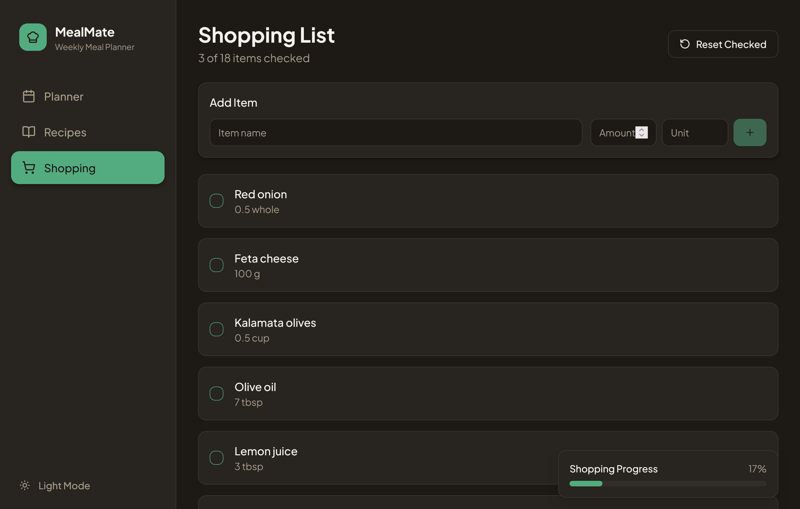
Task: Click the sun icon for Light Mode
Action: pos(25,486)
